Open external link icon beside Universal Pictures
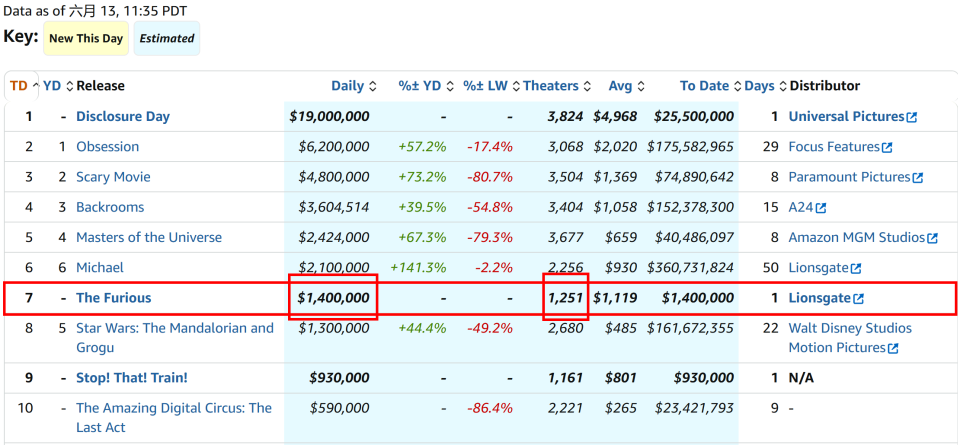This screenshot has height=445, width=960. [912, 117]
